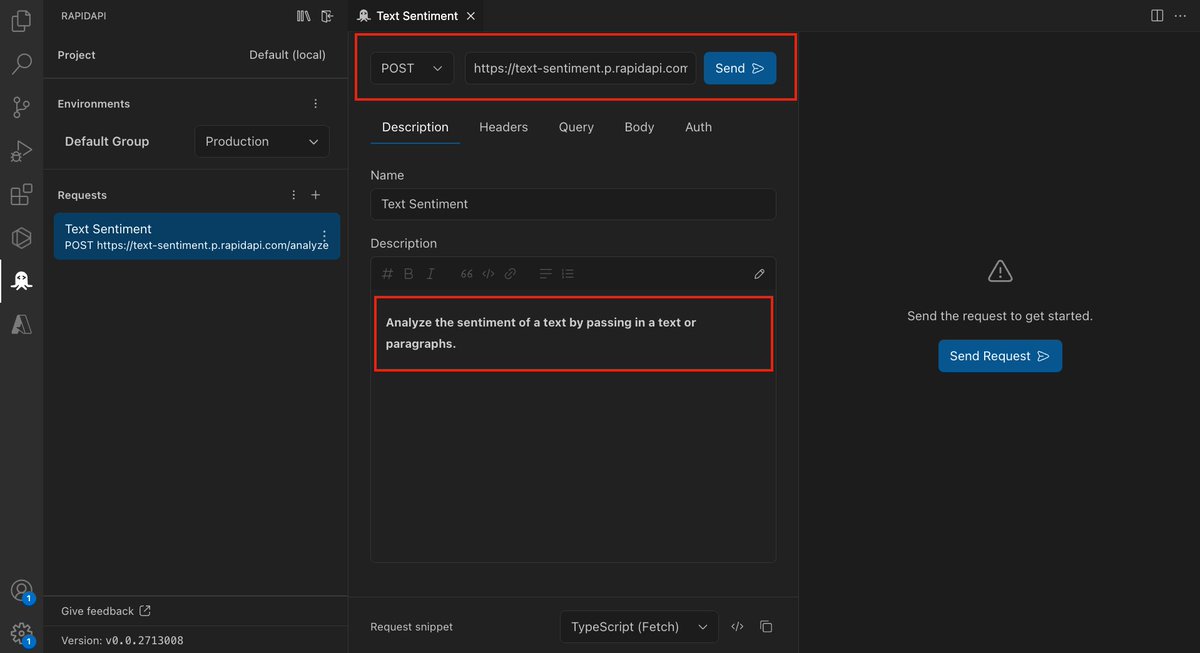Select the Azure icon in the activity bar
Image resolution: width=1200 pixels, height=653 pixels.
pos(21,324)
